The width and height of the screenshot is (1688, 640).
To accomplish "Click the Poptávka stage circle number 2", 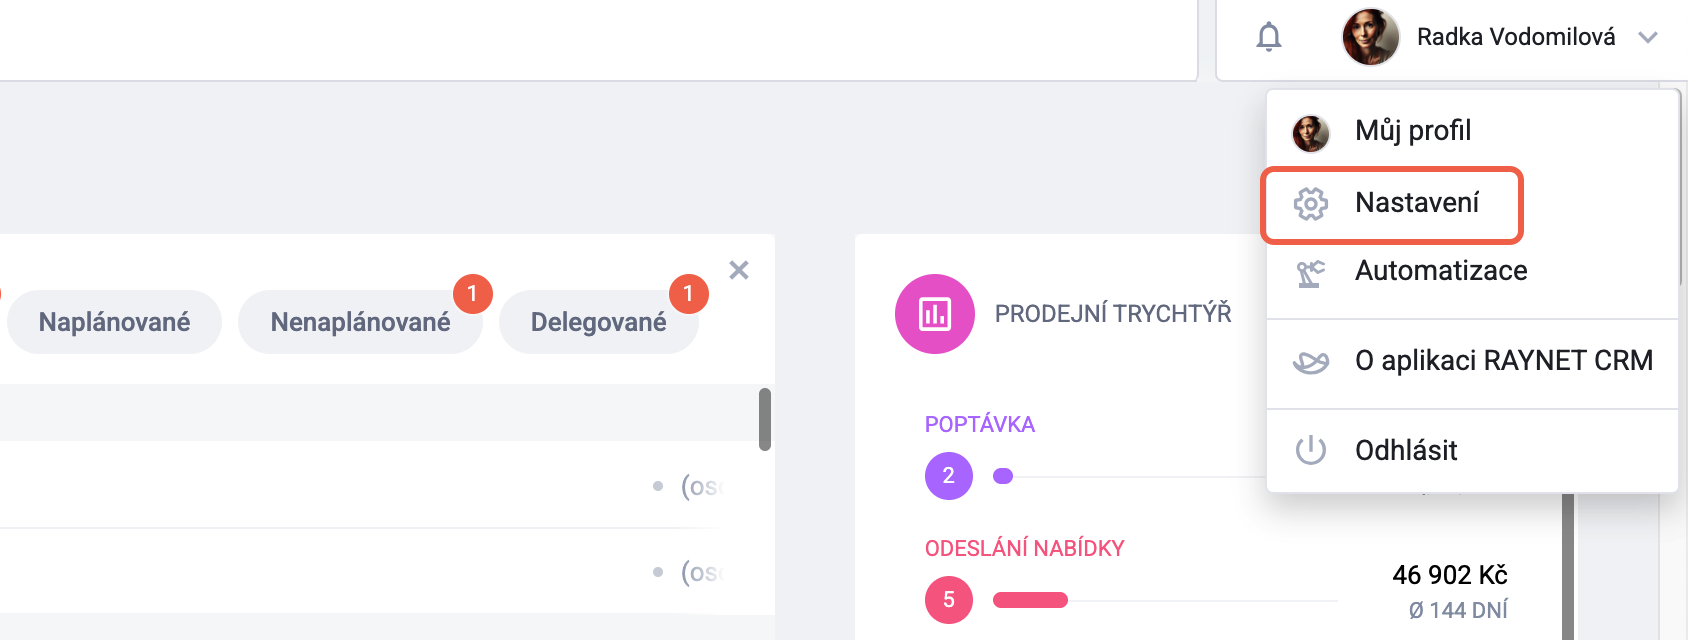I will 948,476.
